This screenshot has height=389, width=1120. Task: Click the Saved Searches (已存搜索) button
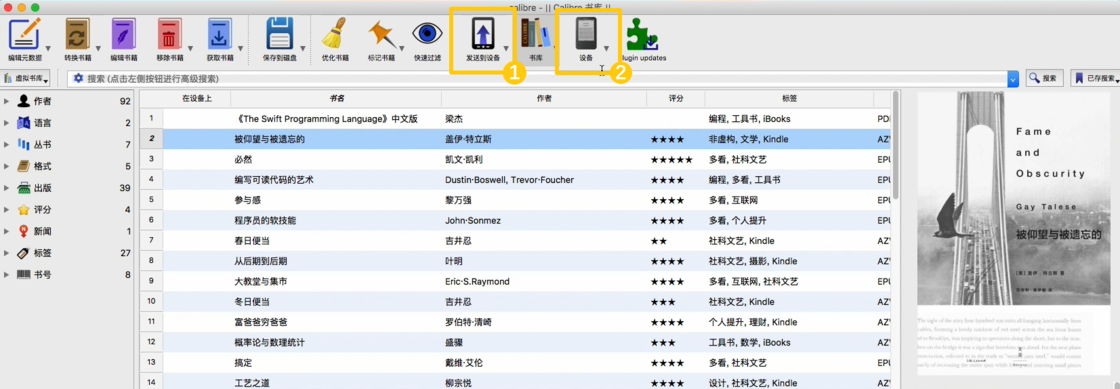click(1094, 78)
